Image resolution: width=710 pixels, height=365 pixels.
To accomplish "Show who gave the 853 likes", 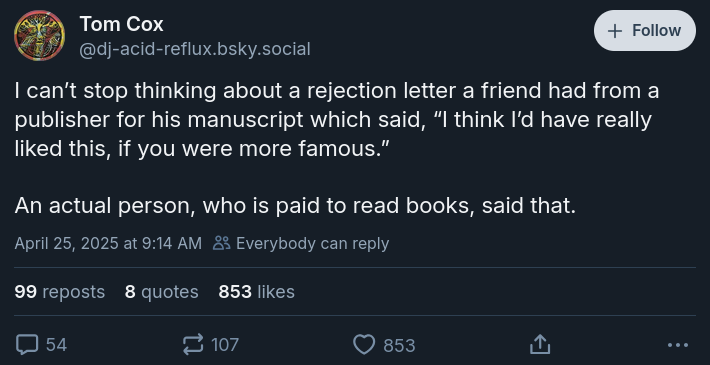I will point(256,292).
